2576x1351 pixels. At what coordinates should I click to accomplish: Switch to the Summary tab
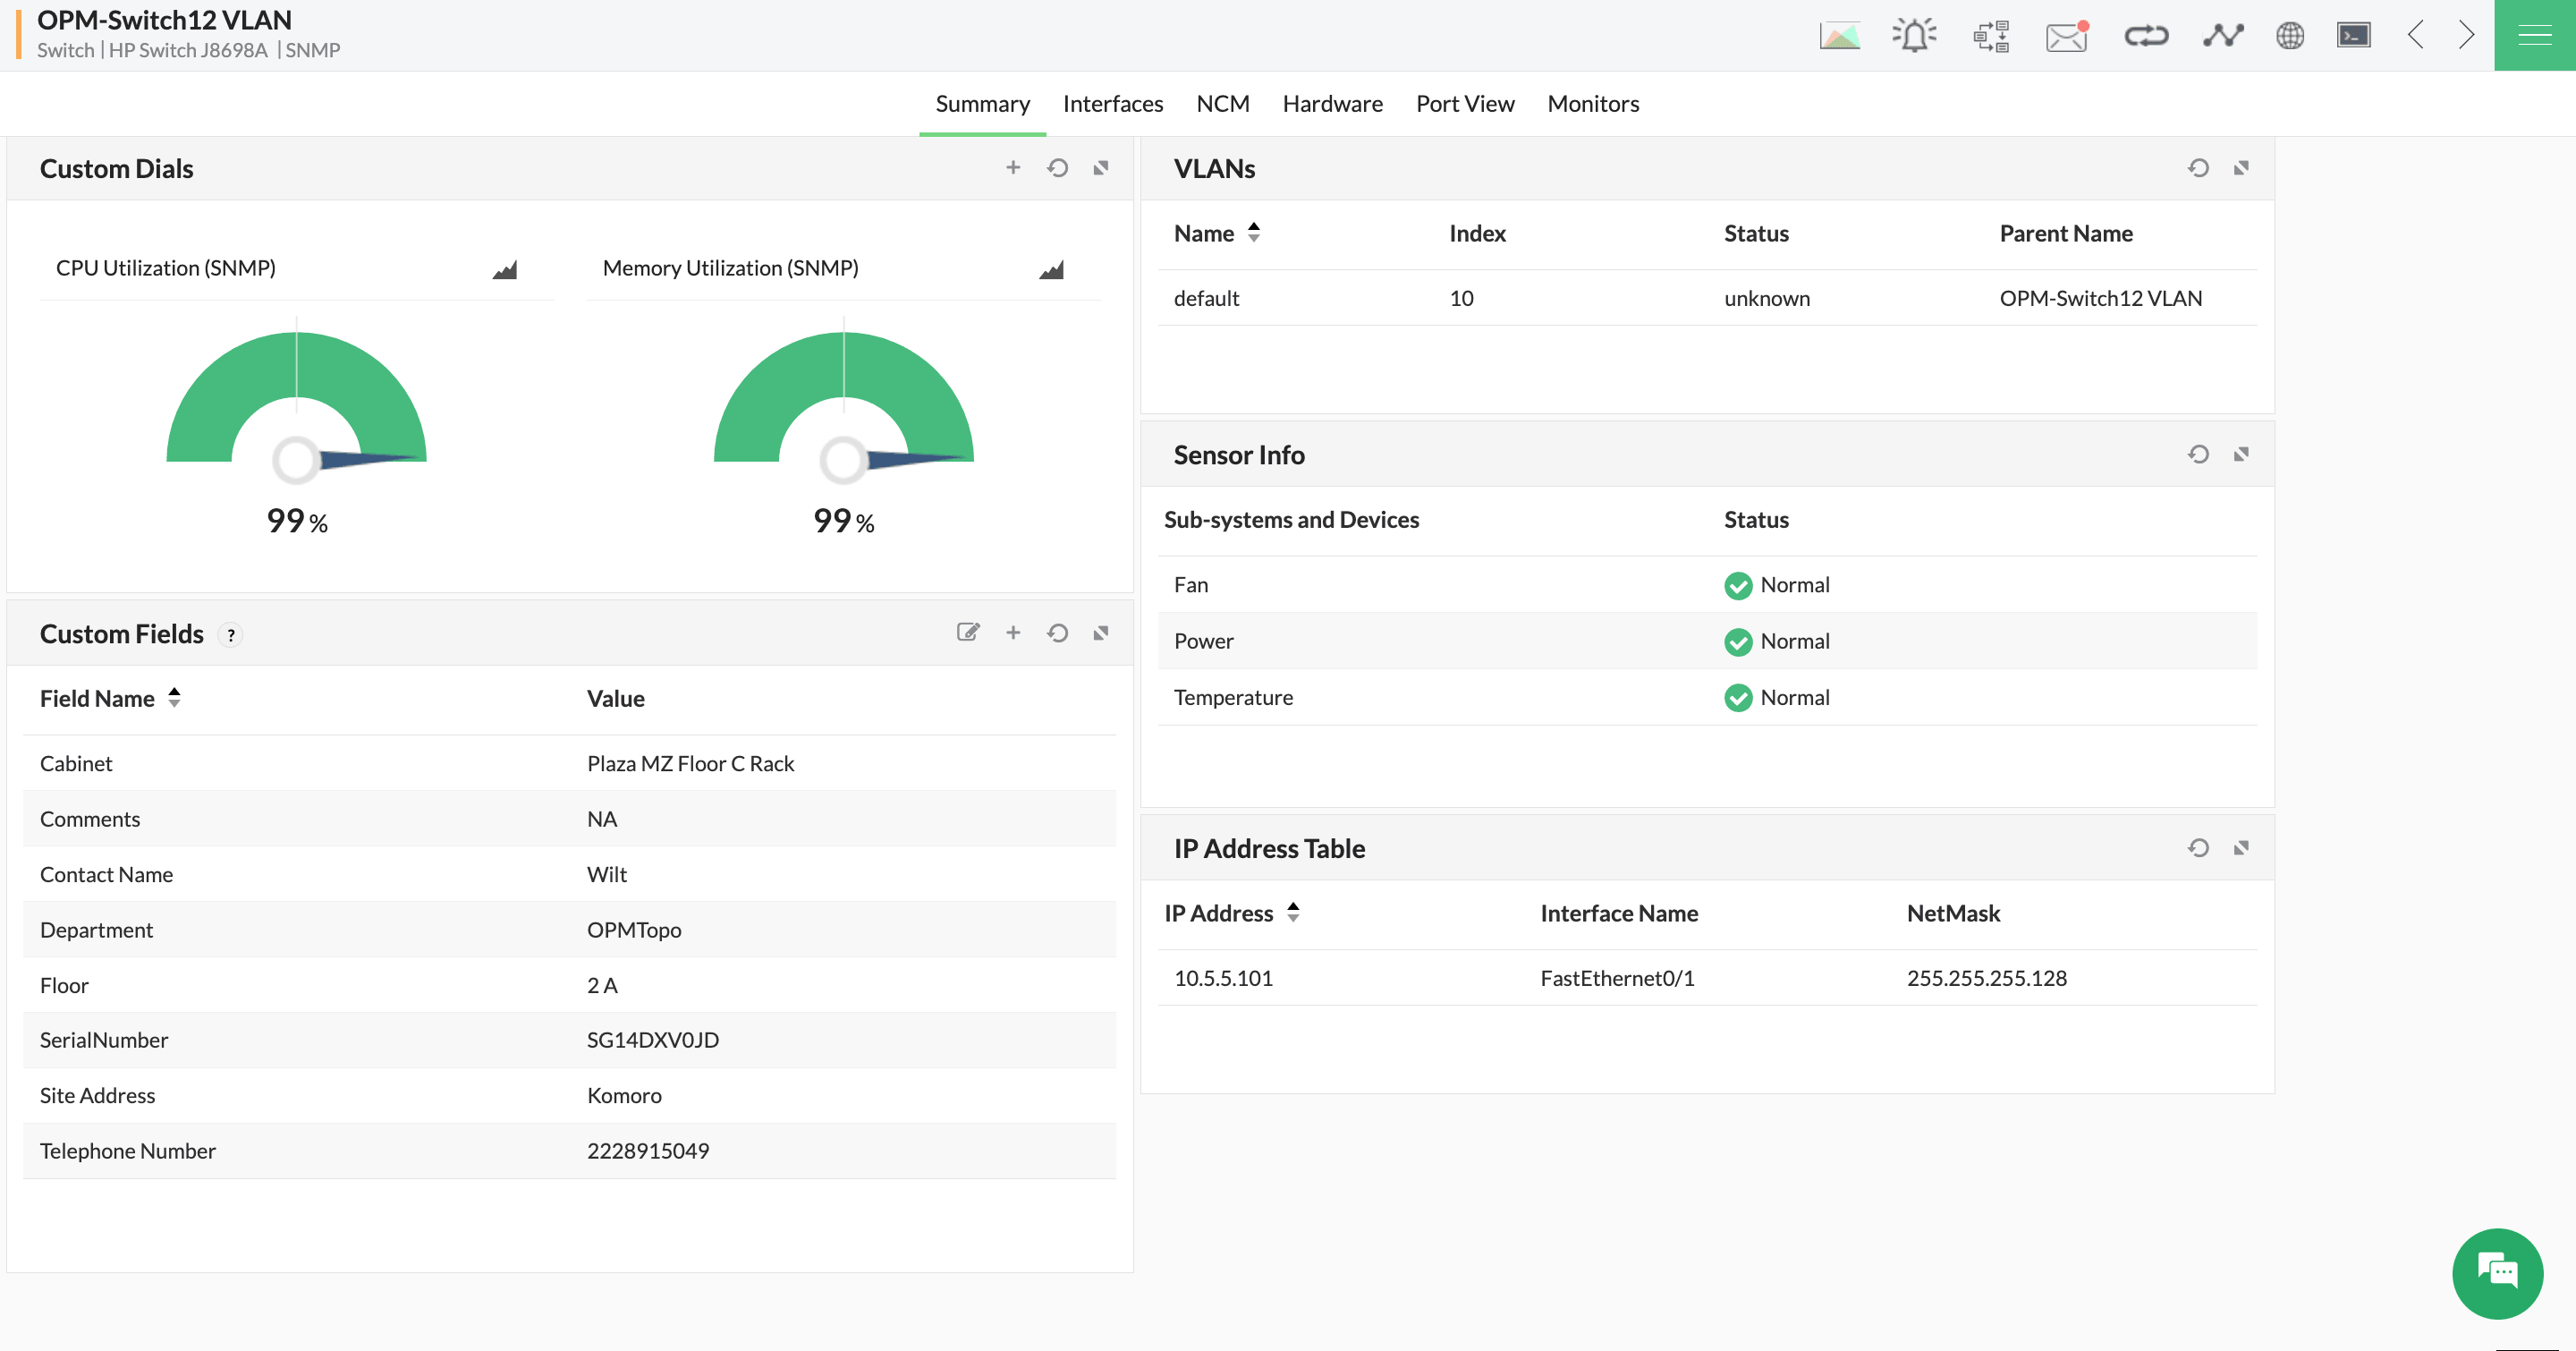point(982,104)
